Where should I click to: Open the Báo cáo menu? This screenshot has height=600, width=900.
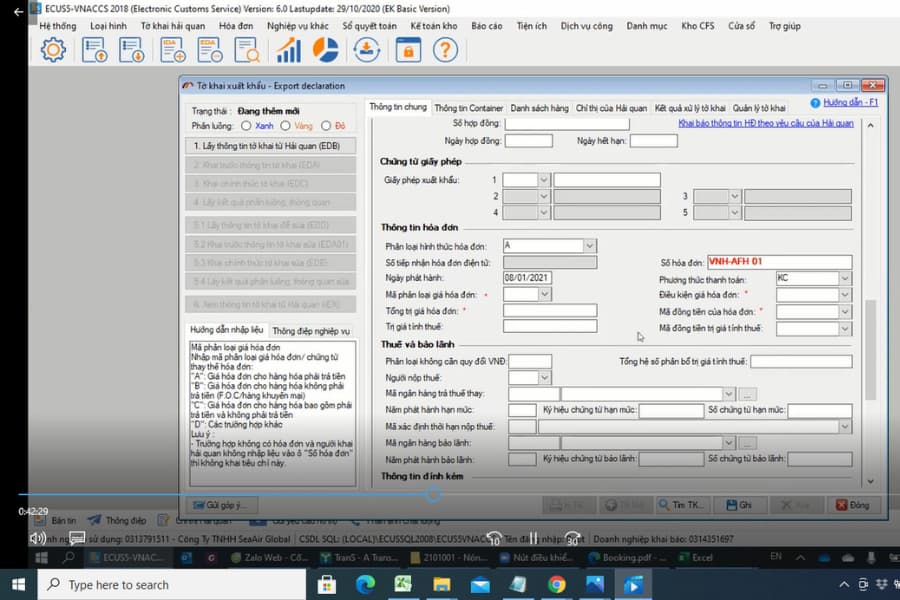[487, 26]
